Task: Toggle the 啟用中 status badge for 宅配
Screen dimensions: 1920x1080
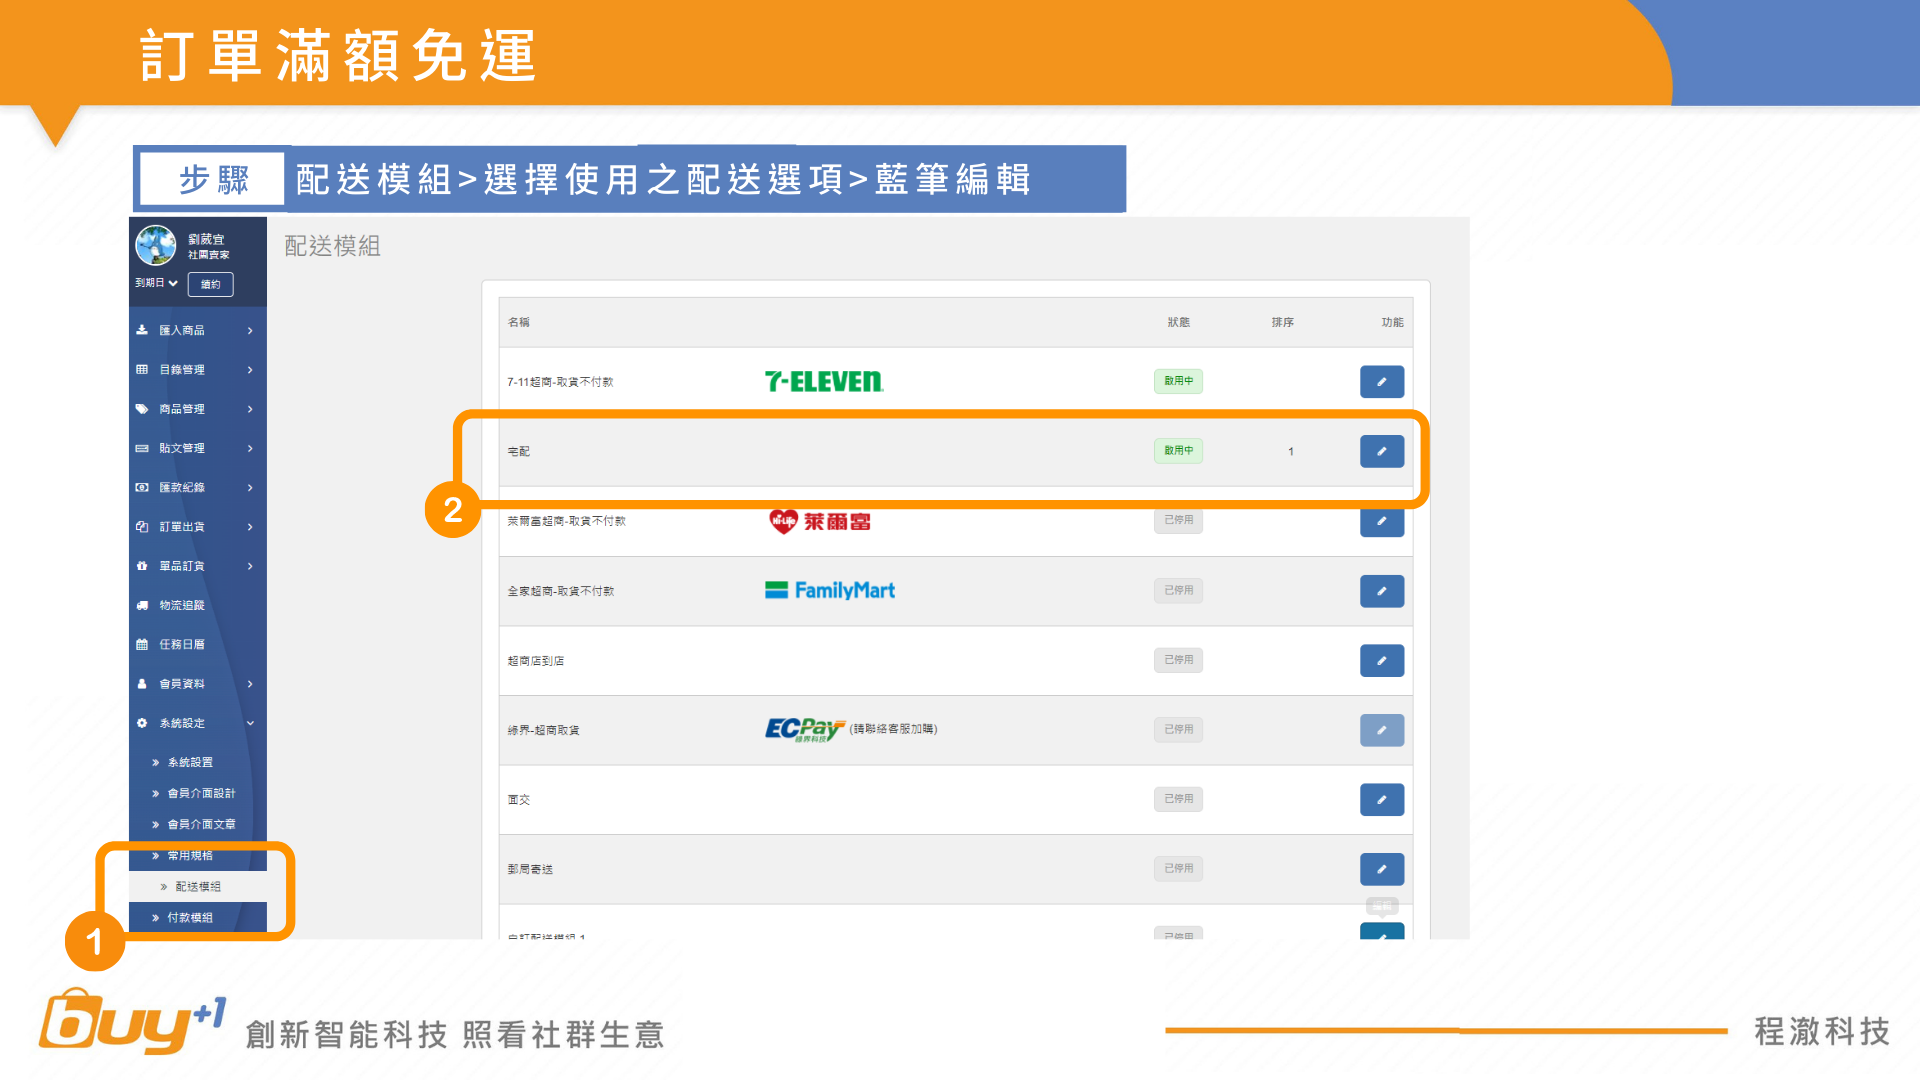Action: tap(1178, 451)
